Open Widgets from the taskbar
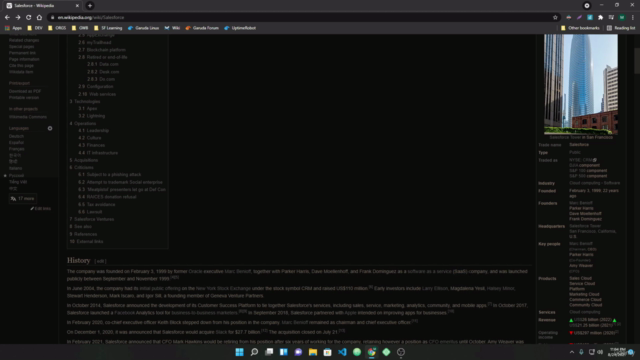The image size is (640, 360). pyautogui.click(x=284, y=352)
